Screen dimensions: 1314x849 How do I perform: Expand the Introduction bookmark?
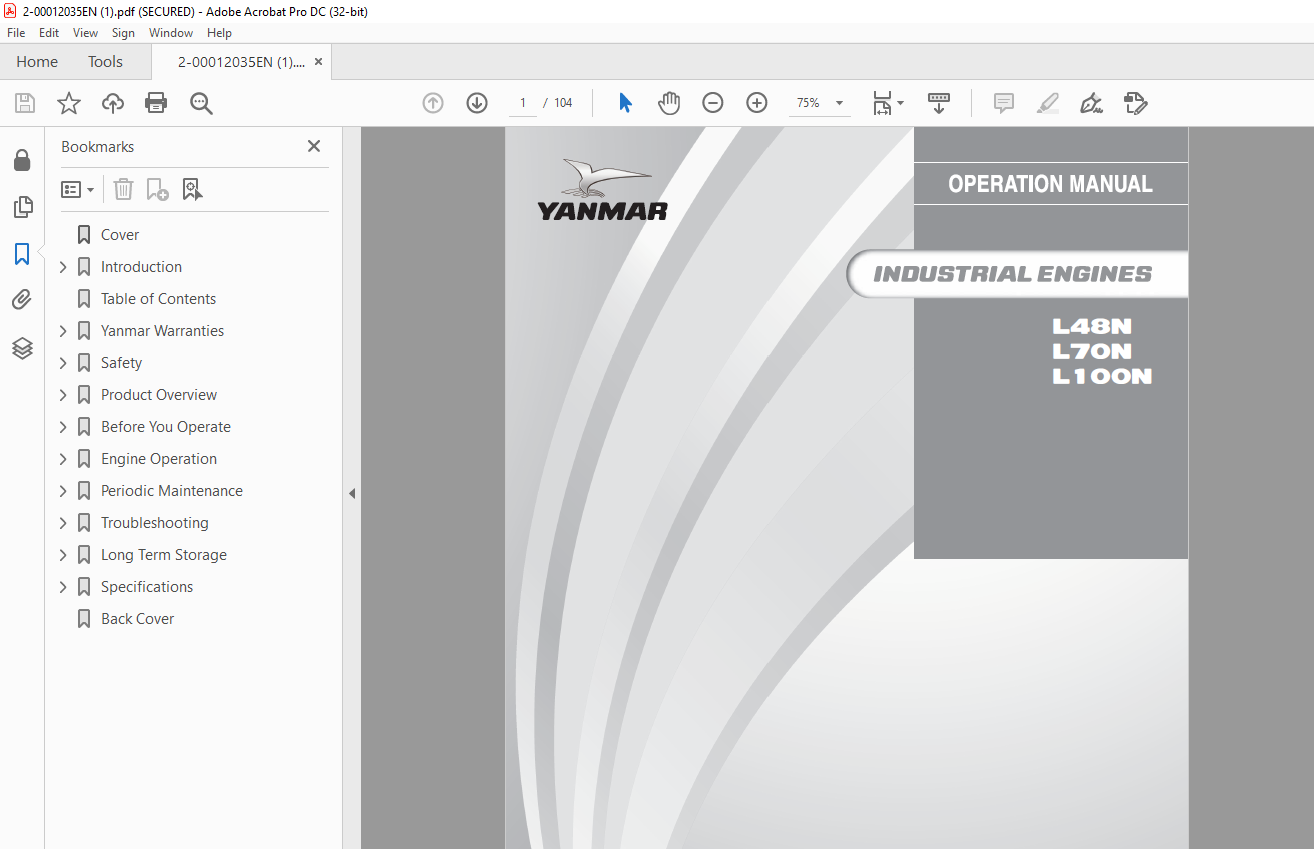[64, 267]
